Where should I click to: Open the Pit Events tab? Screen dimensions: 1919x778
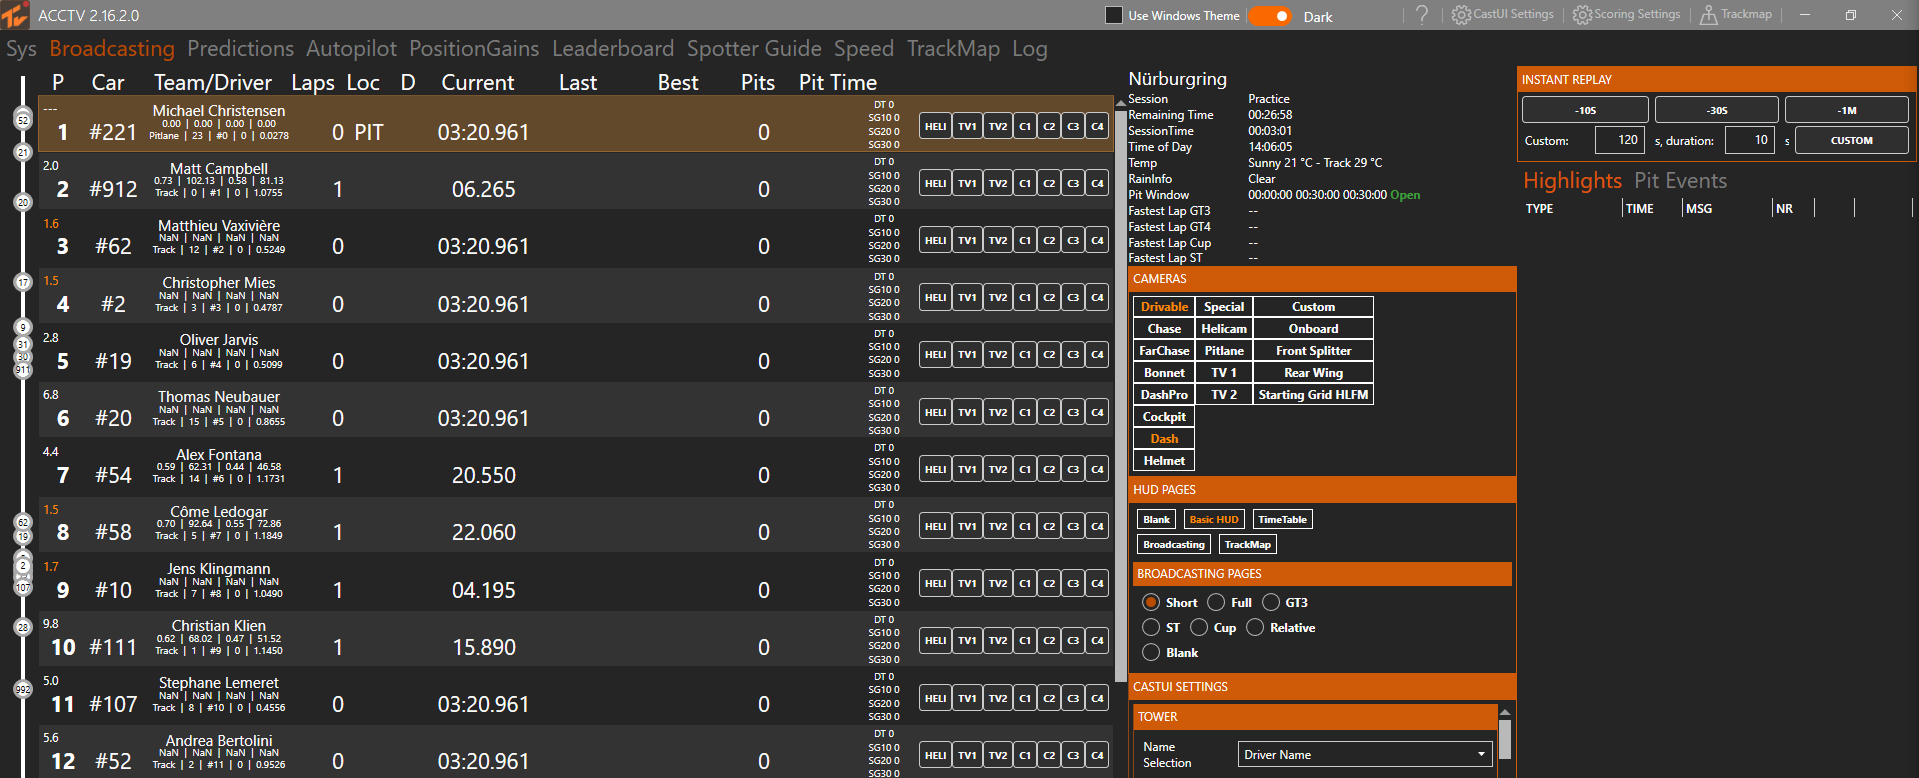pos(1680,181)
